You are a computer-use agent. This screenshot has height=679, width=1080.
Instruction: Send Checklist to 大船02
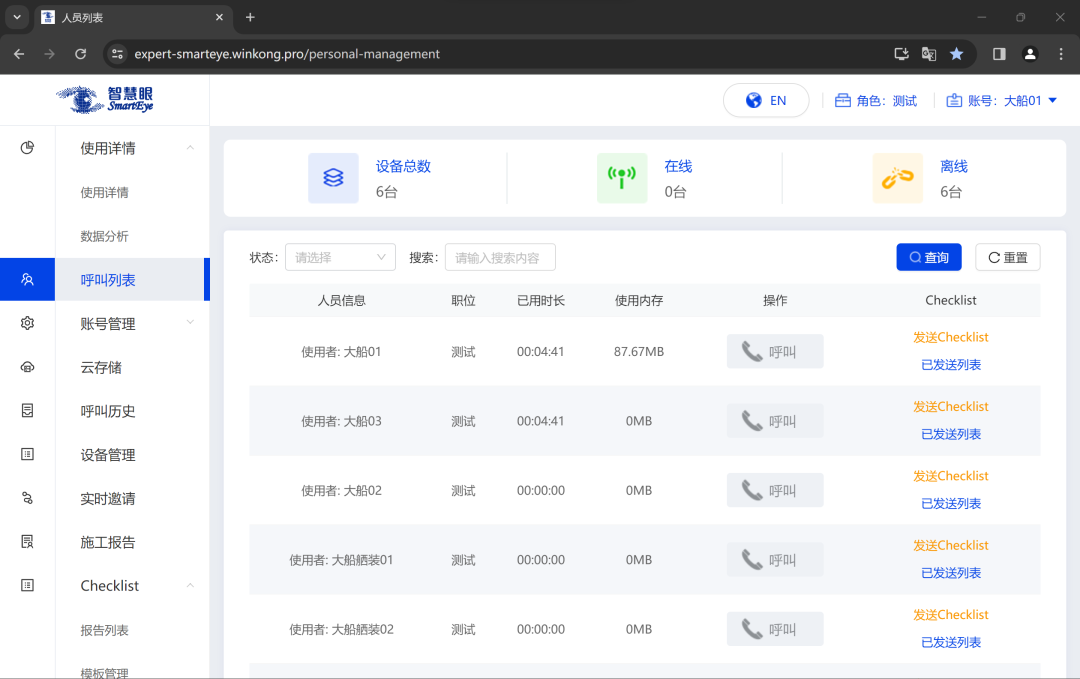click(x=951, y=476)
